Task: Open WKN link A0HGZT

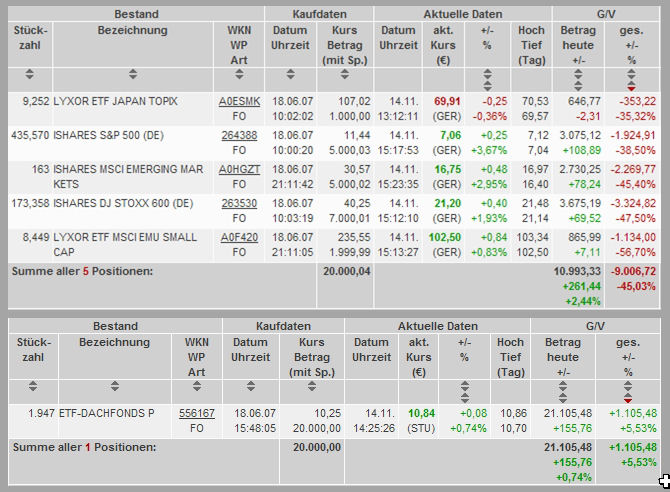Action: pyautogui.click(x=239, y=170)
